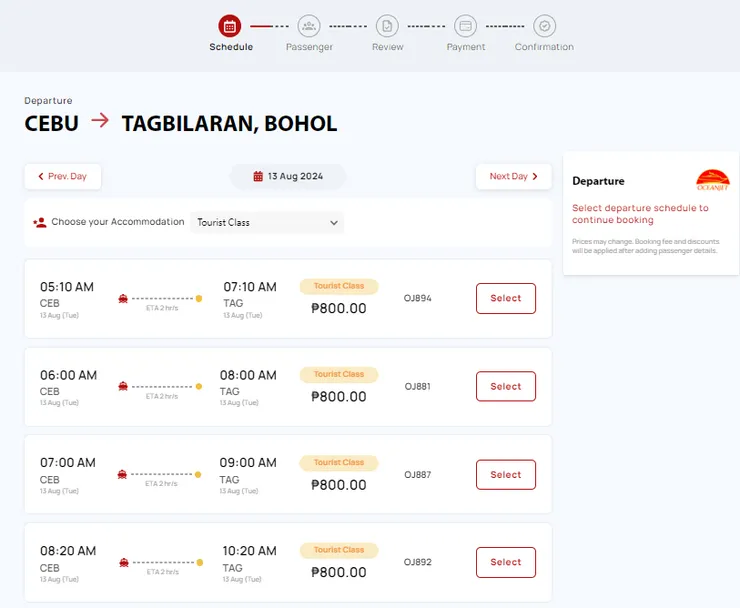Click the ferry icon on the 05:10 AM trip
The height and width of the screenshot is (608, 740).
coord(123,298)
